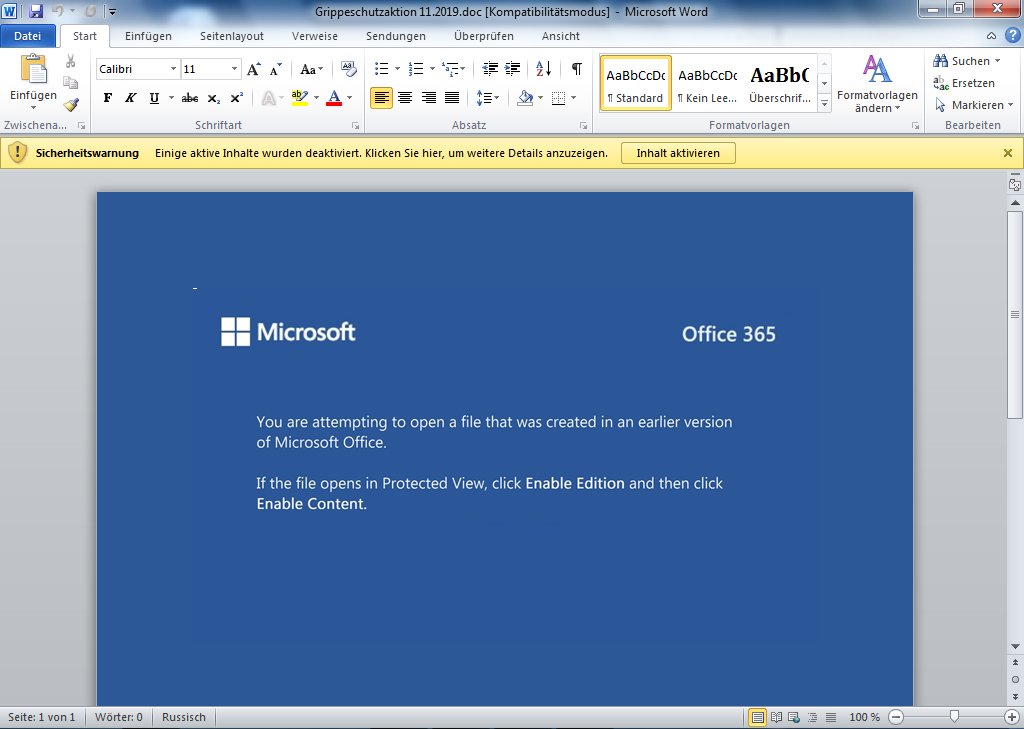This screenshot has width=1024, height=729.
Task: Click the Einfügen paste clipboard icon
Action: [x=33, y=69]
